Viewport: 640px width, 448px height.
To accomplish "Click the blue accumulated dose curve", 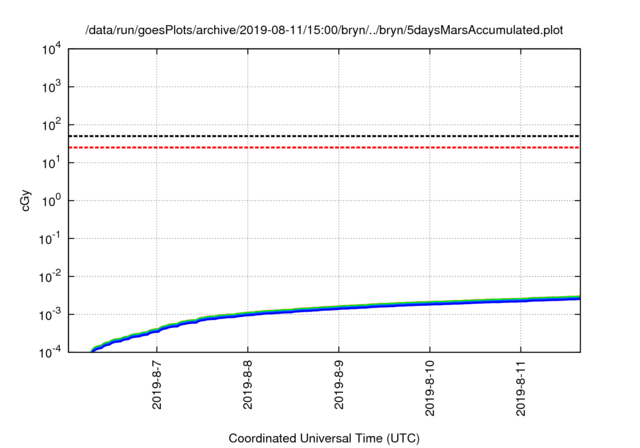I will point(339,308).
